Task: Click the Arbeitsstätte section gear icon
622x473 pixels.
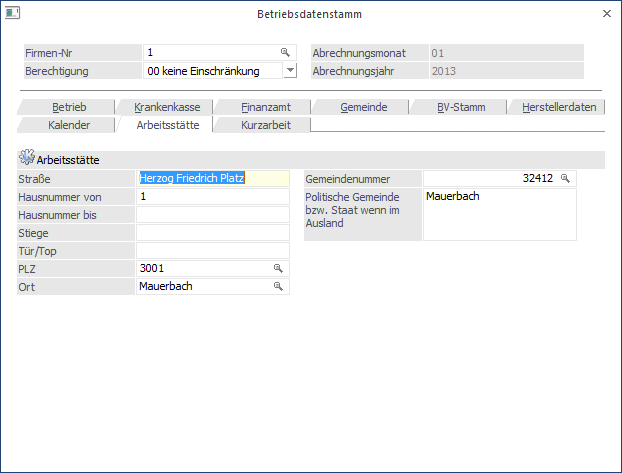Action: pos(26,159)
